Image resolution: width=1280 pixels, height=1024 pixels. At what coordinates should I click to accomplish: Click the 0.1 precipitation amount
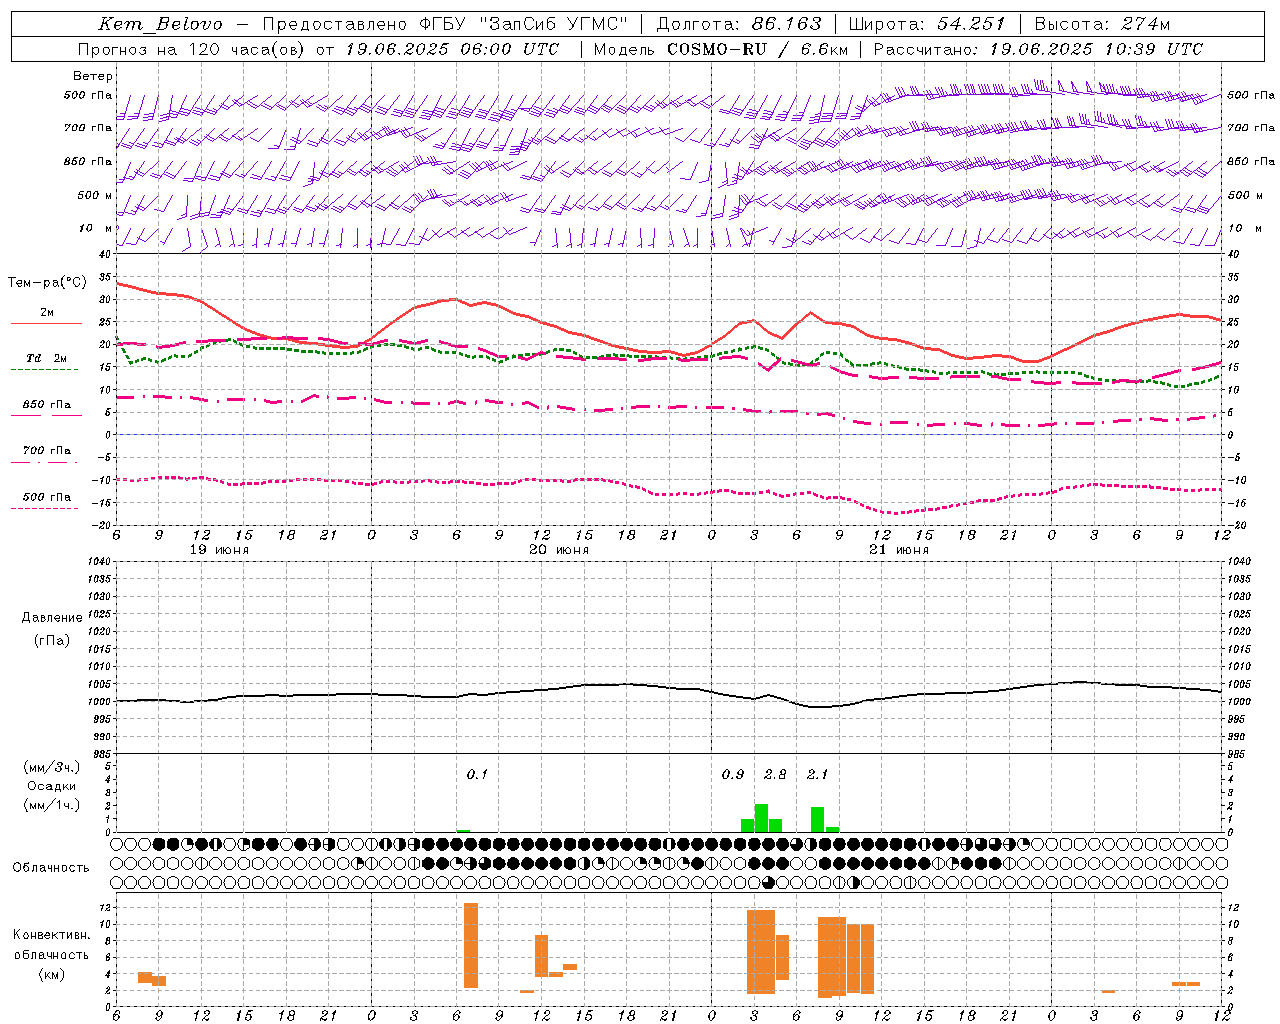point(477,774)
